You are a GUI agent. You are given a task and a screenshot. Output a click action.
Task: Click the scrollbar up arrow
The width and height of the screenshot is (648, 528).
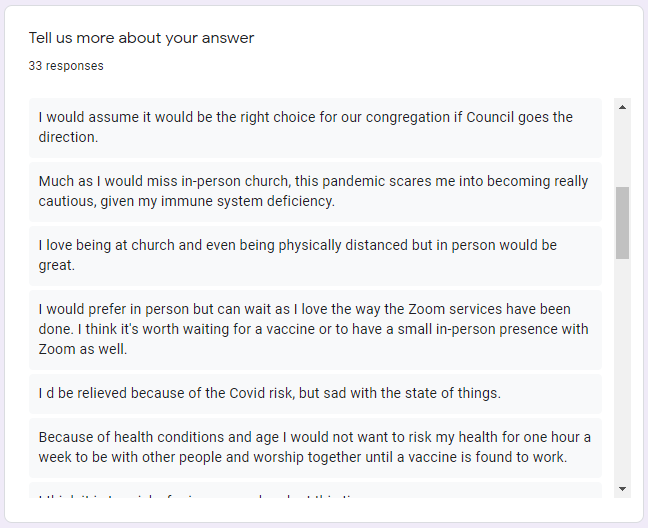coord(622,107)
